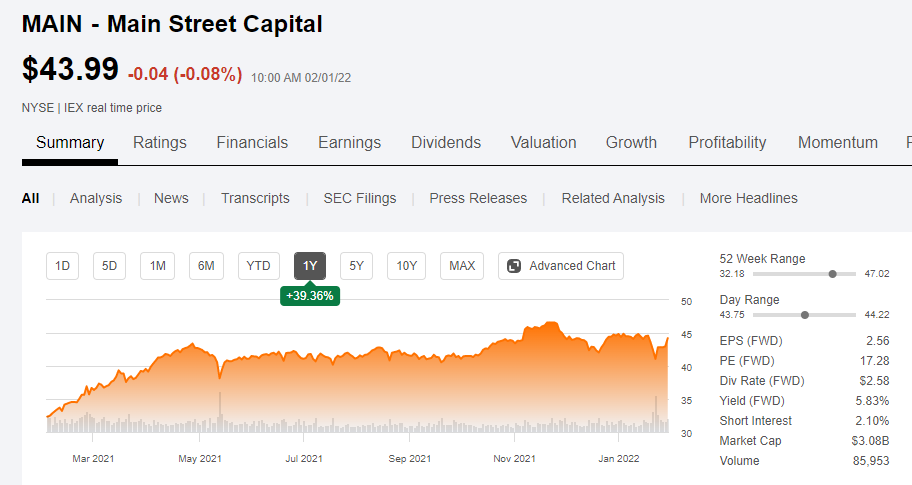912x485 pixels.
Task: Open the Advanced Chart button
Action: click(x=561, y=266)
